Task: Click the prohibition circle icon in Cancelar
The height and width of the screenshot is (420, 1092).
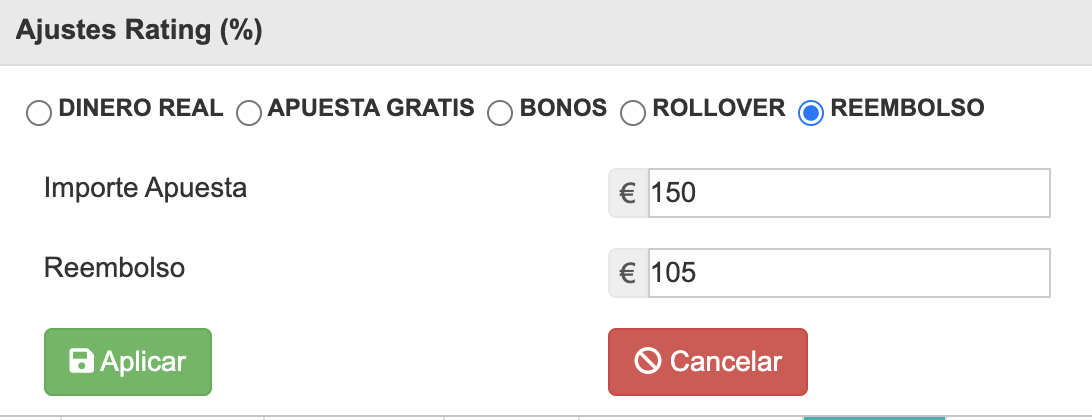Action: point(648,361)
